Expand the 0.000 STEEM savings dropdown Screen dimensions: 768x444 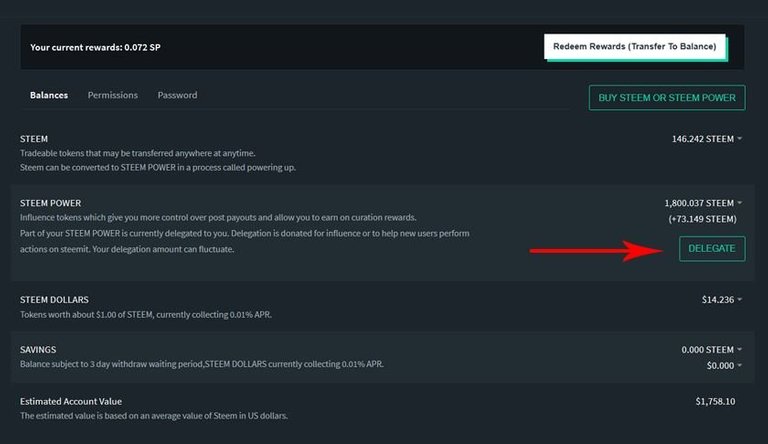(x=712, y=349)
